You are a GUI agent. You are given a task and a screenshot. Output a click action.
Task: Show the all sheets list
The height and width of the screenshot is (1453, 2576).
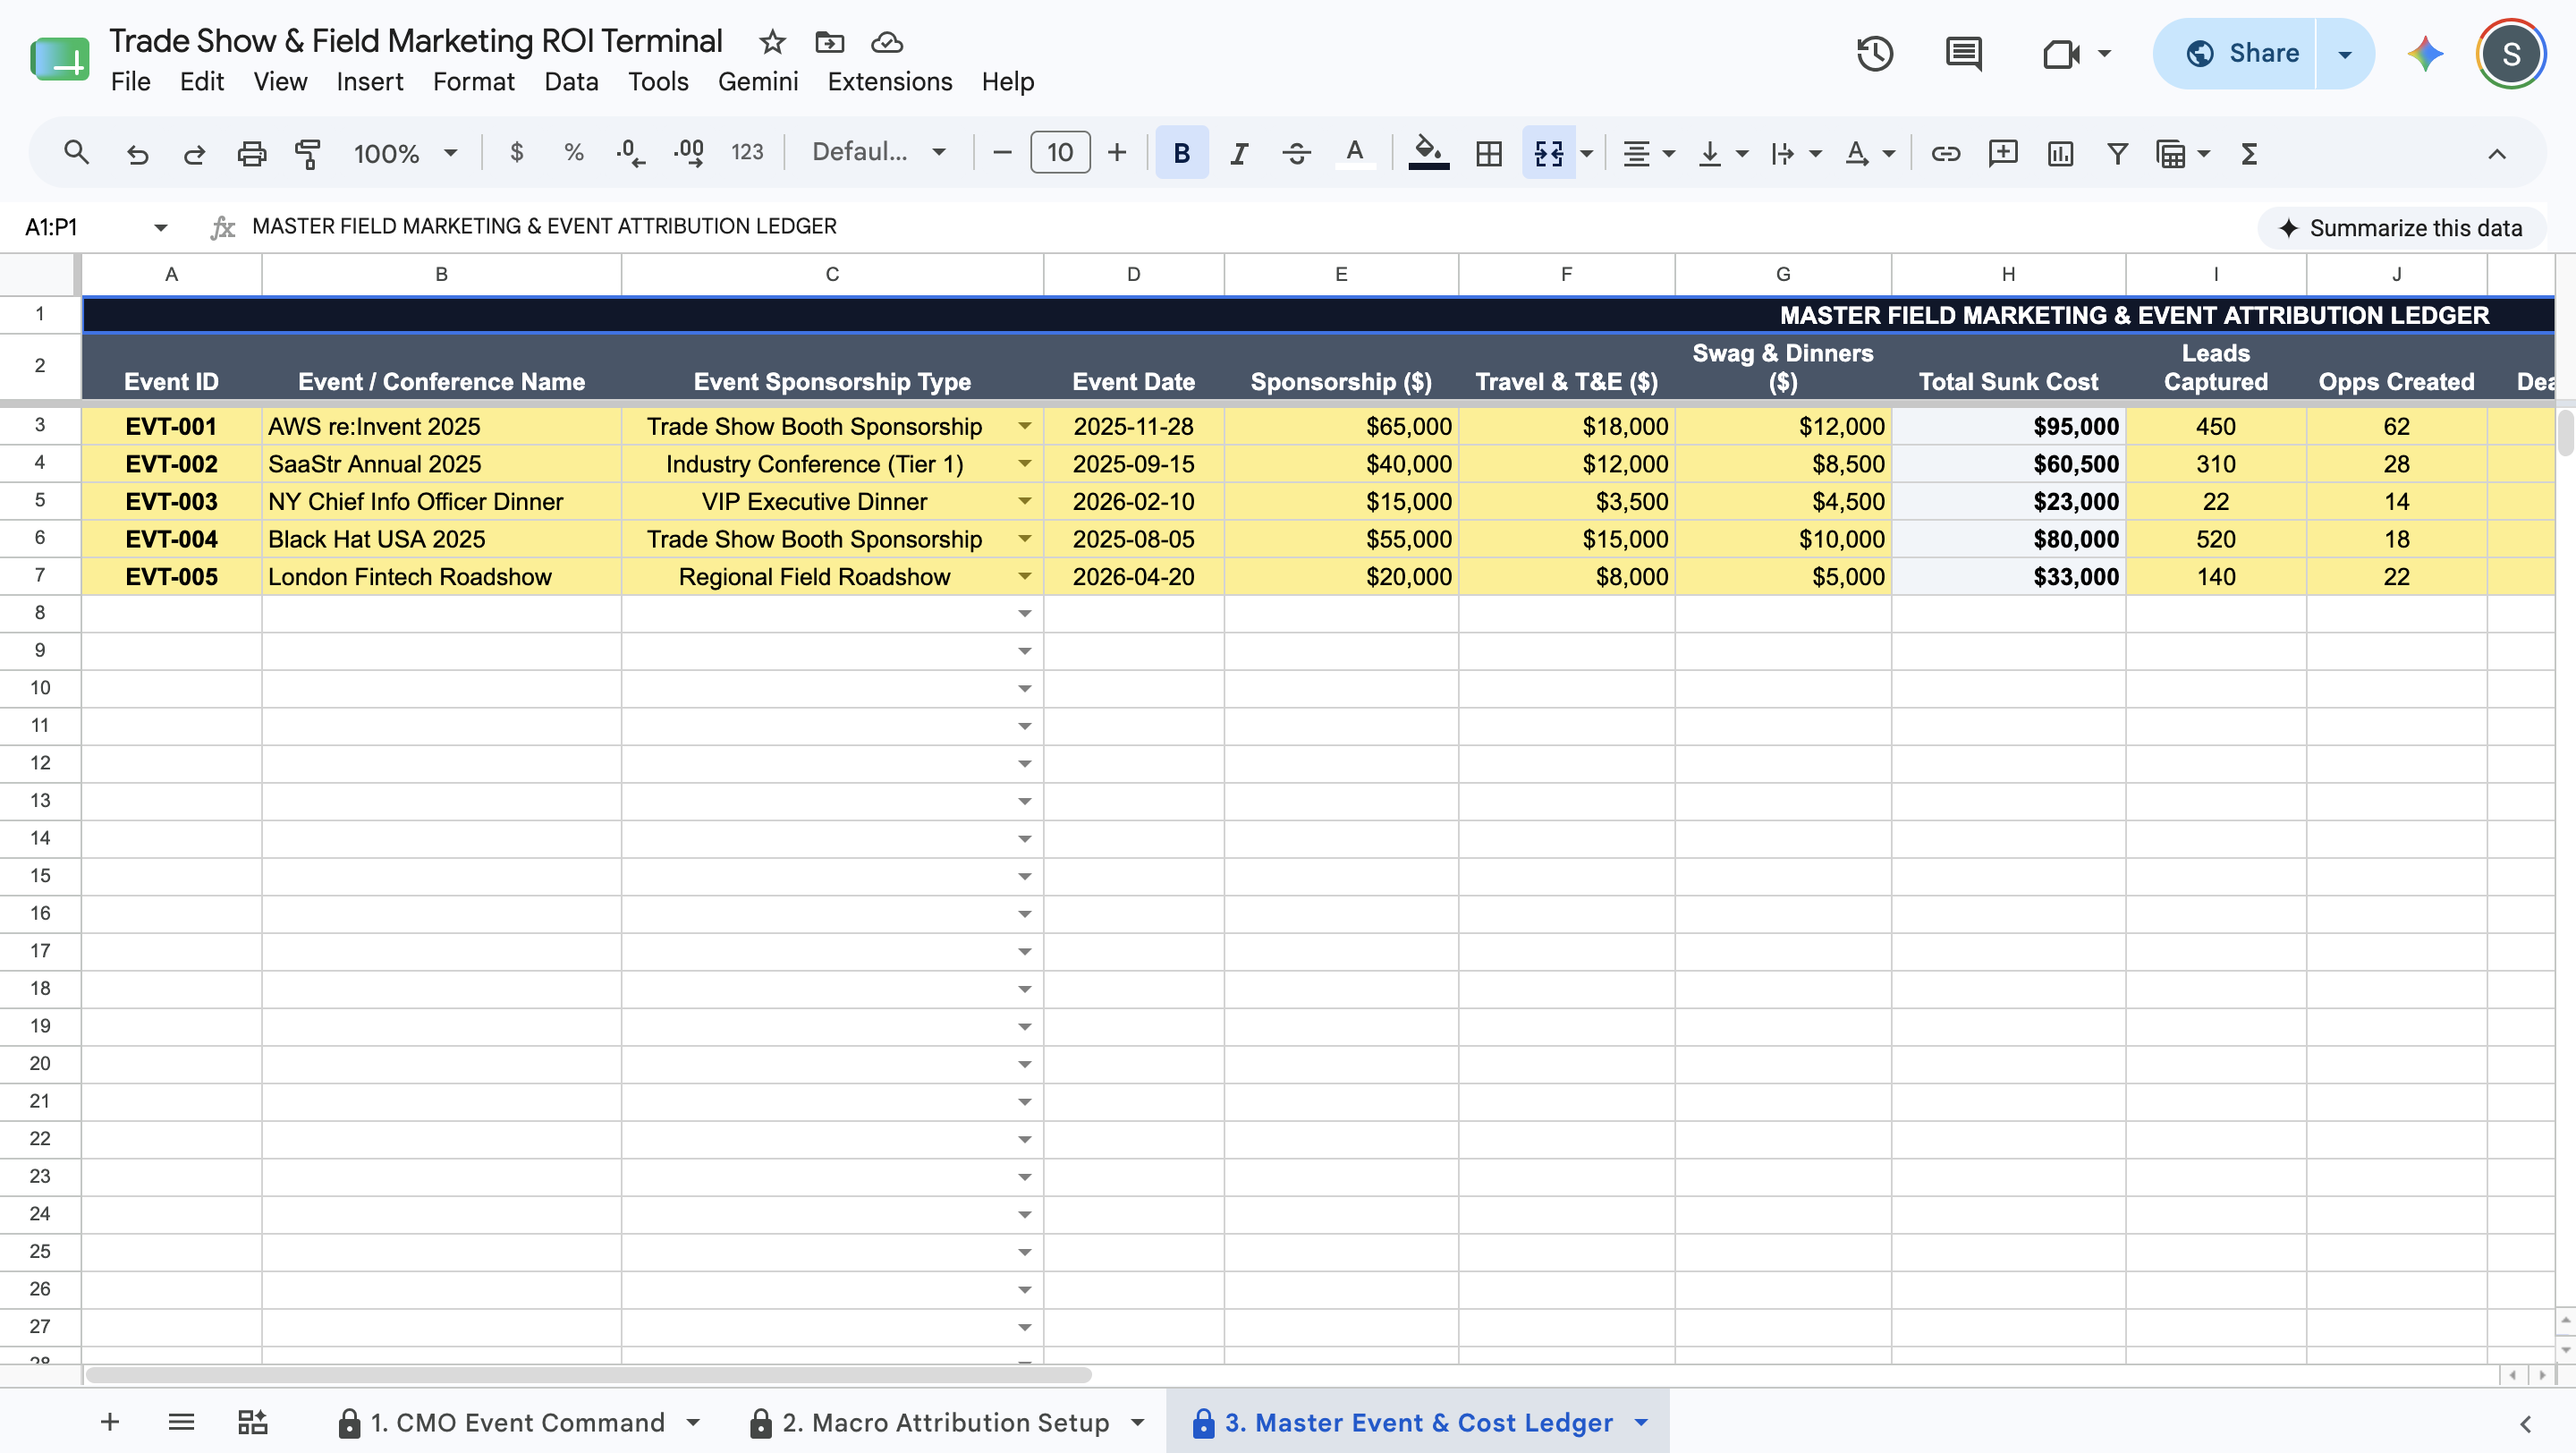click(x=181, y=1421)
